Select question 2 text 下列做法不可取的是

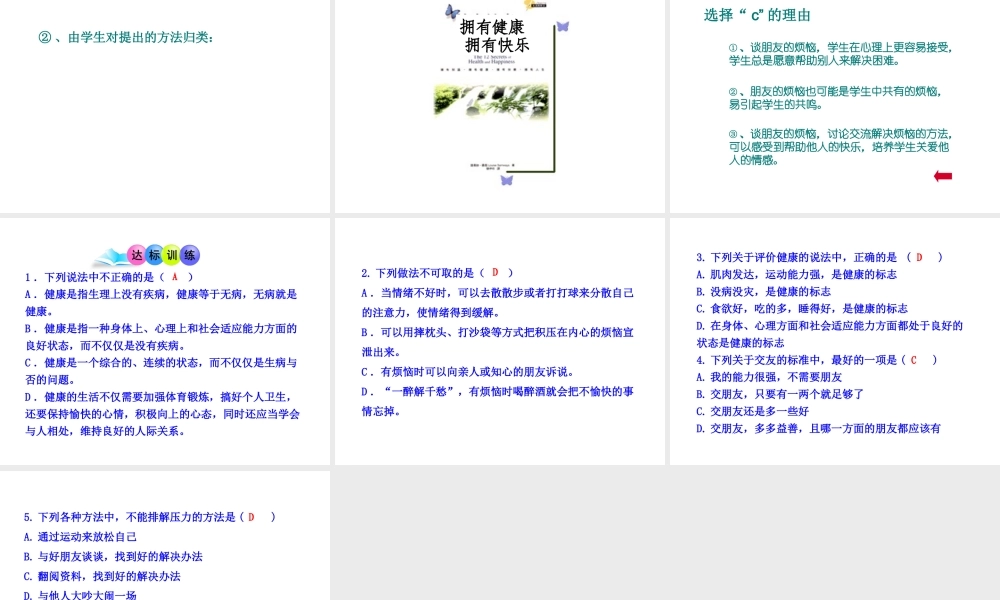tap(438, 273)
